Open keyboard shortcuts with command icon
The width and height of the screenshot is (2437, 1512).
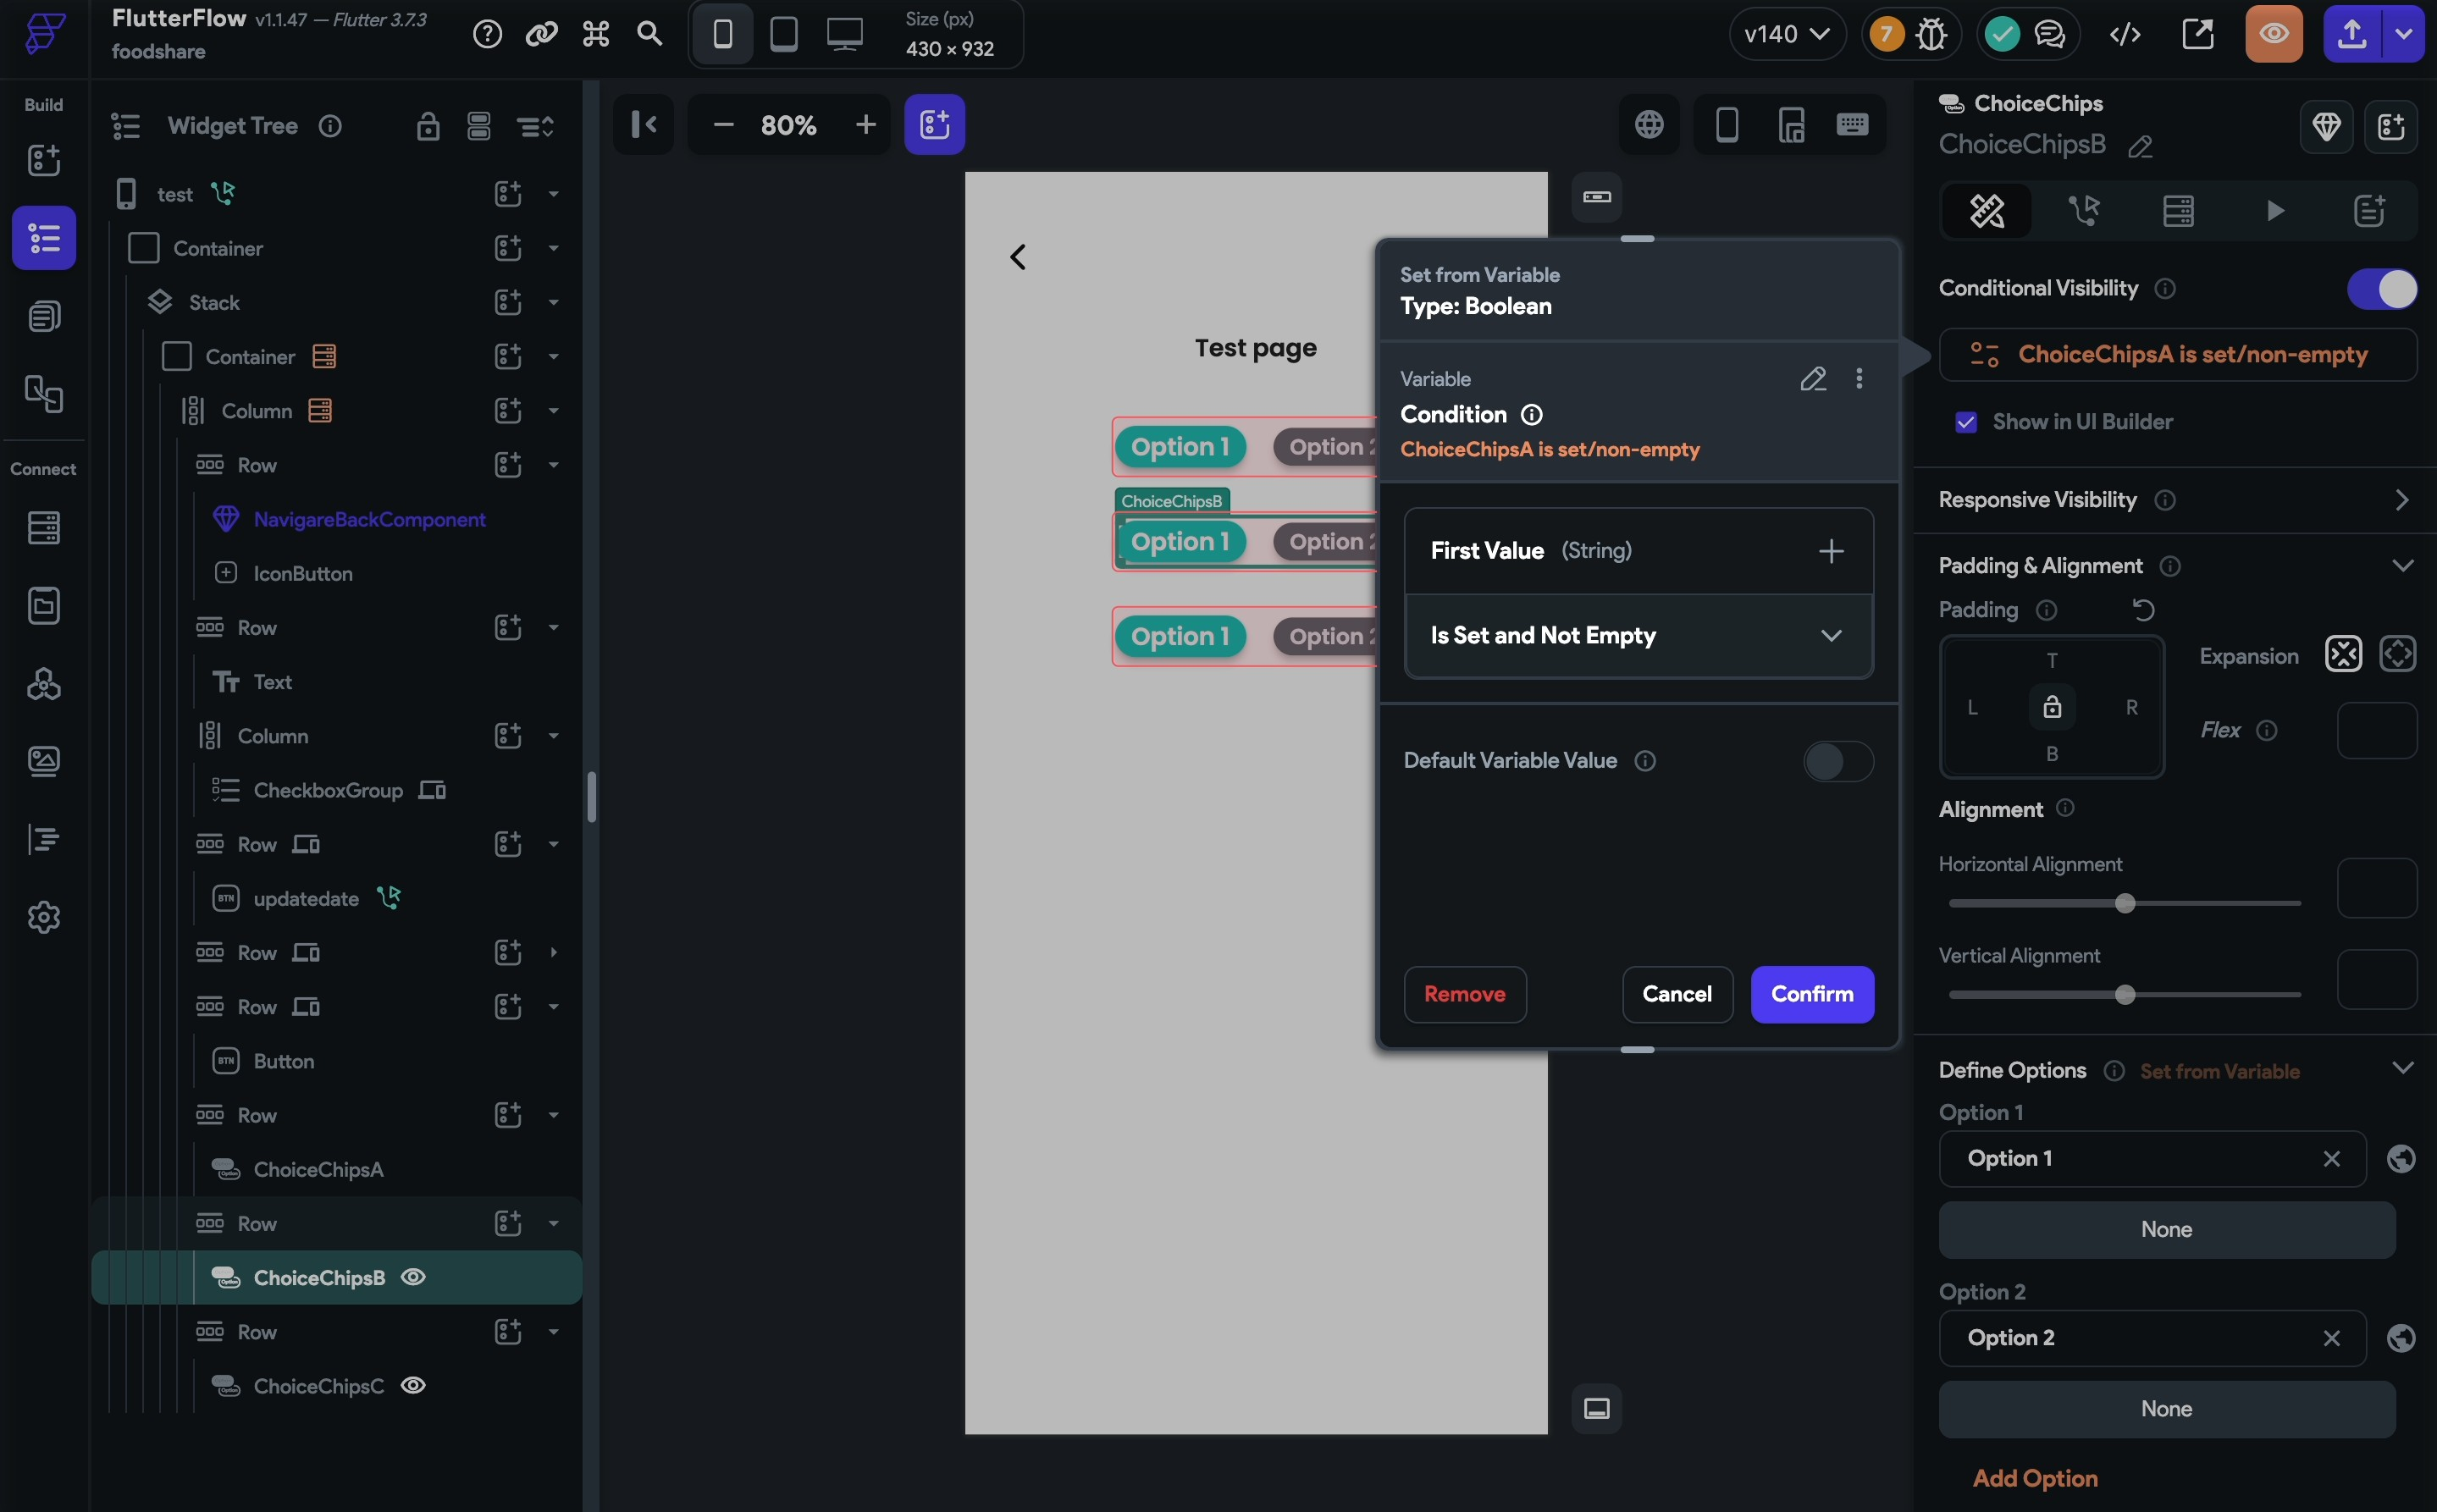(x=595, y=33)
